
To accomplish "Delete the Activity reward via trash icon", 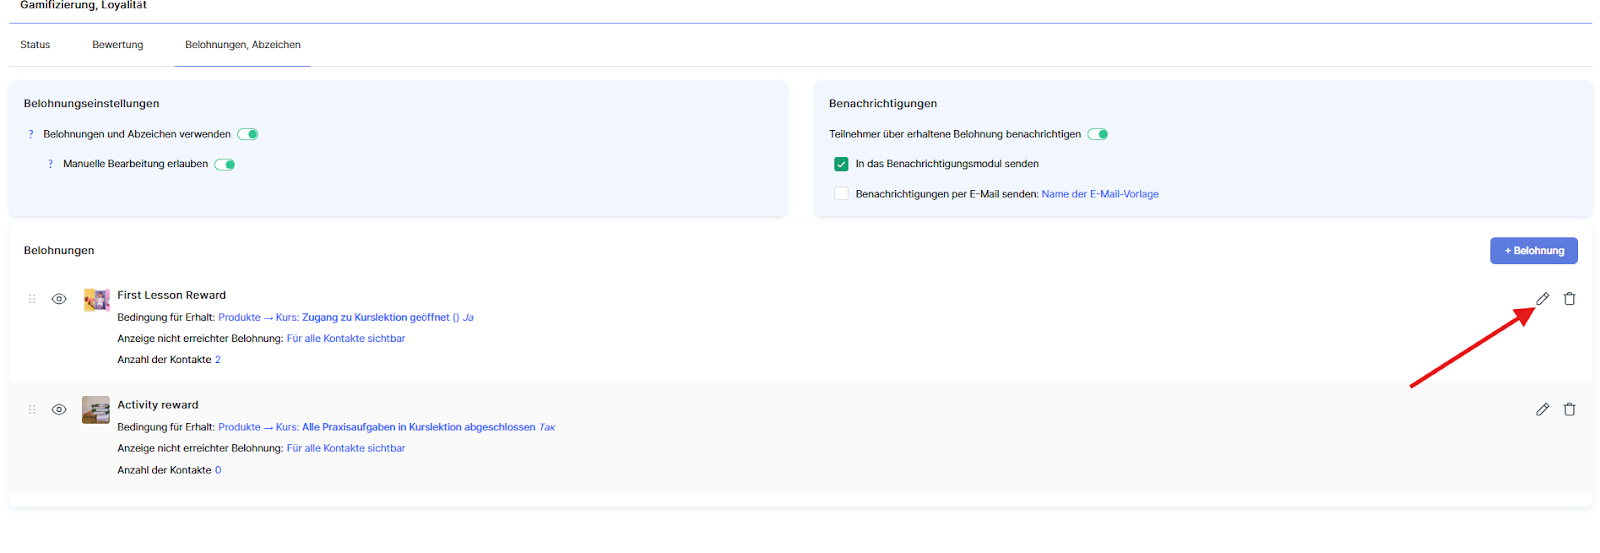I will (x=1569, y=409).
